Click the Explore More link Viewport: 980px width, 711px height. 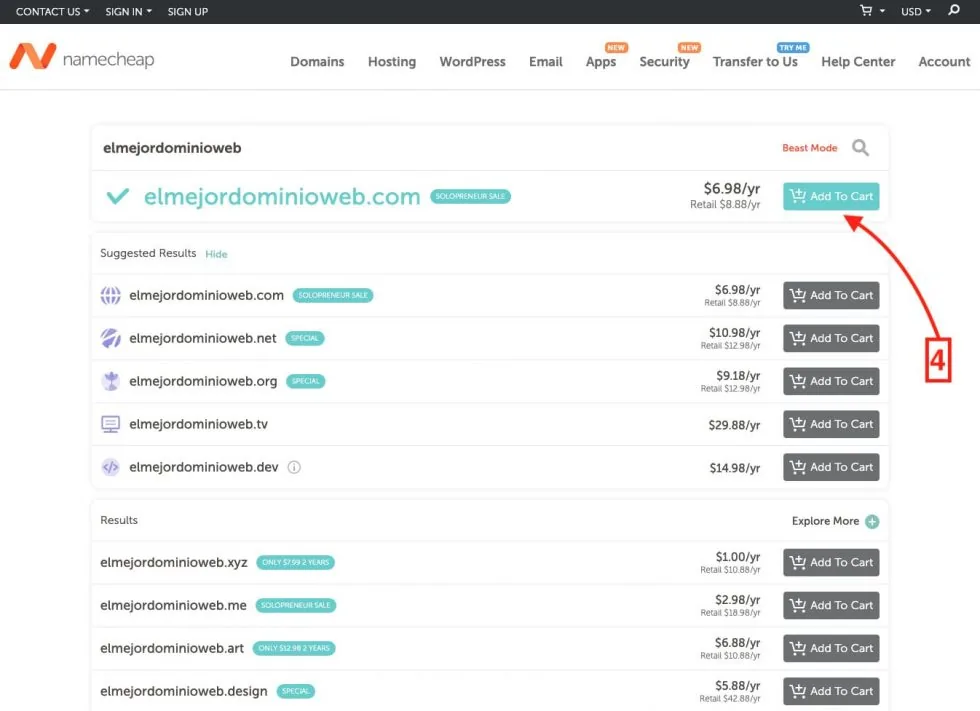(825, 521)
